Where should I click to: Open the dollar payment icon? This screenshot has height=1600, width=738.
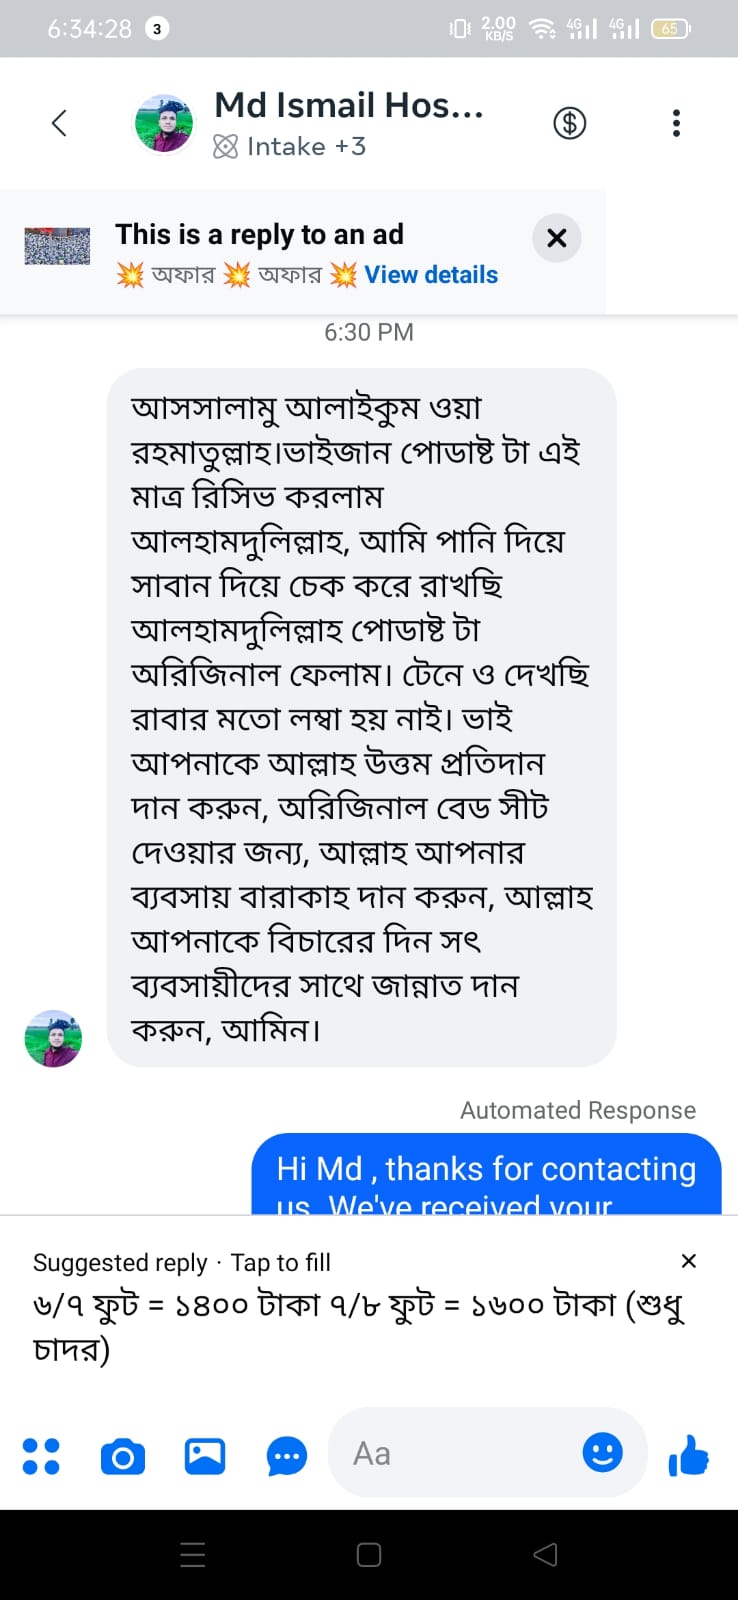coord(570,123)
